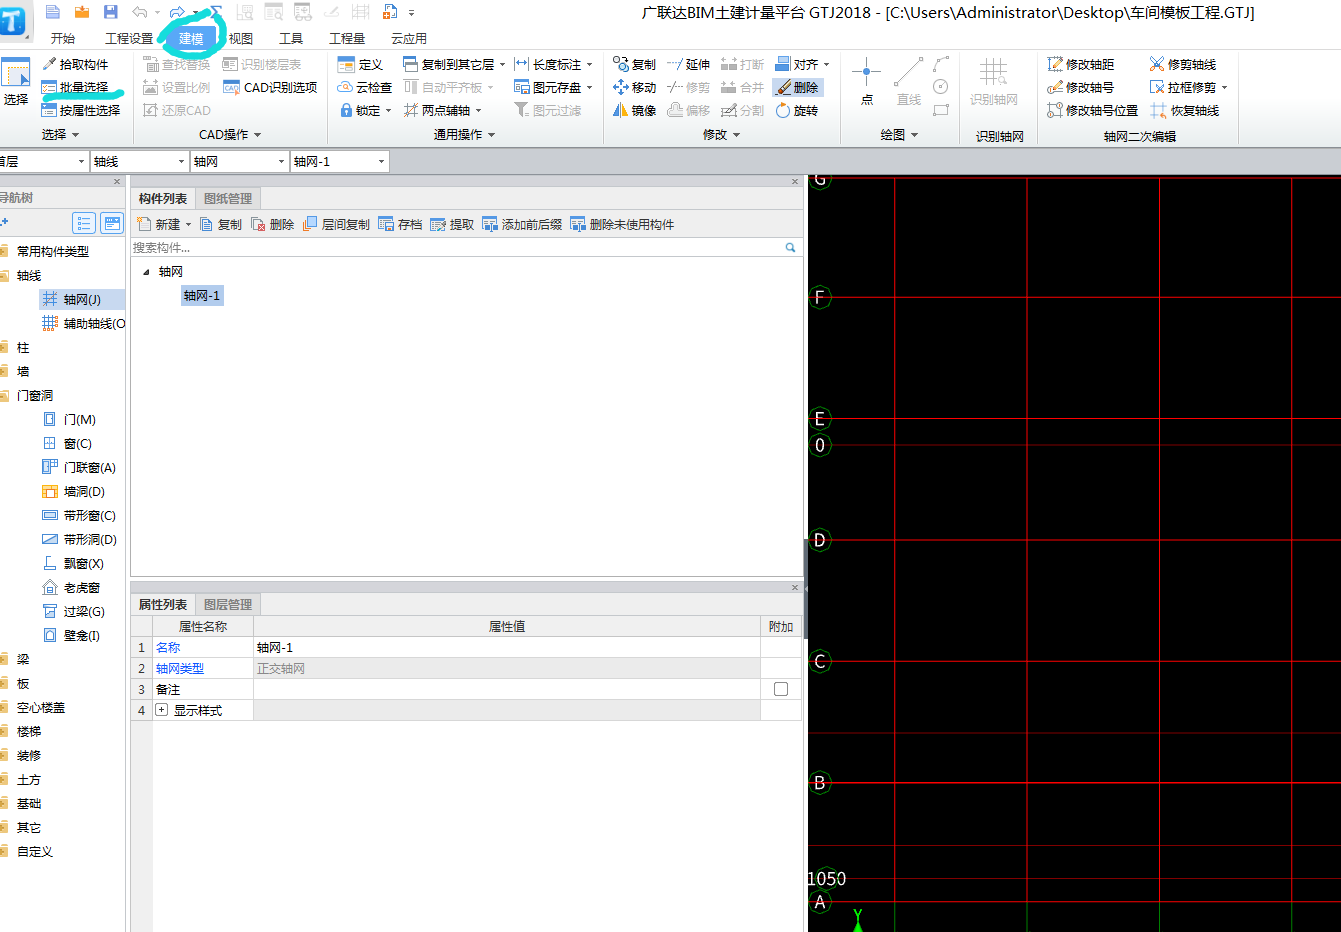The height and width of the screenshot is (932, 1341).
Task: Select 修剪轴线 trim axis line
Action: click(1183, 64)
